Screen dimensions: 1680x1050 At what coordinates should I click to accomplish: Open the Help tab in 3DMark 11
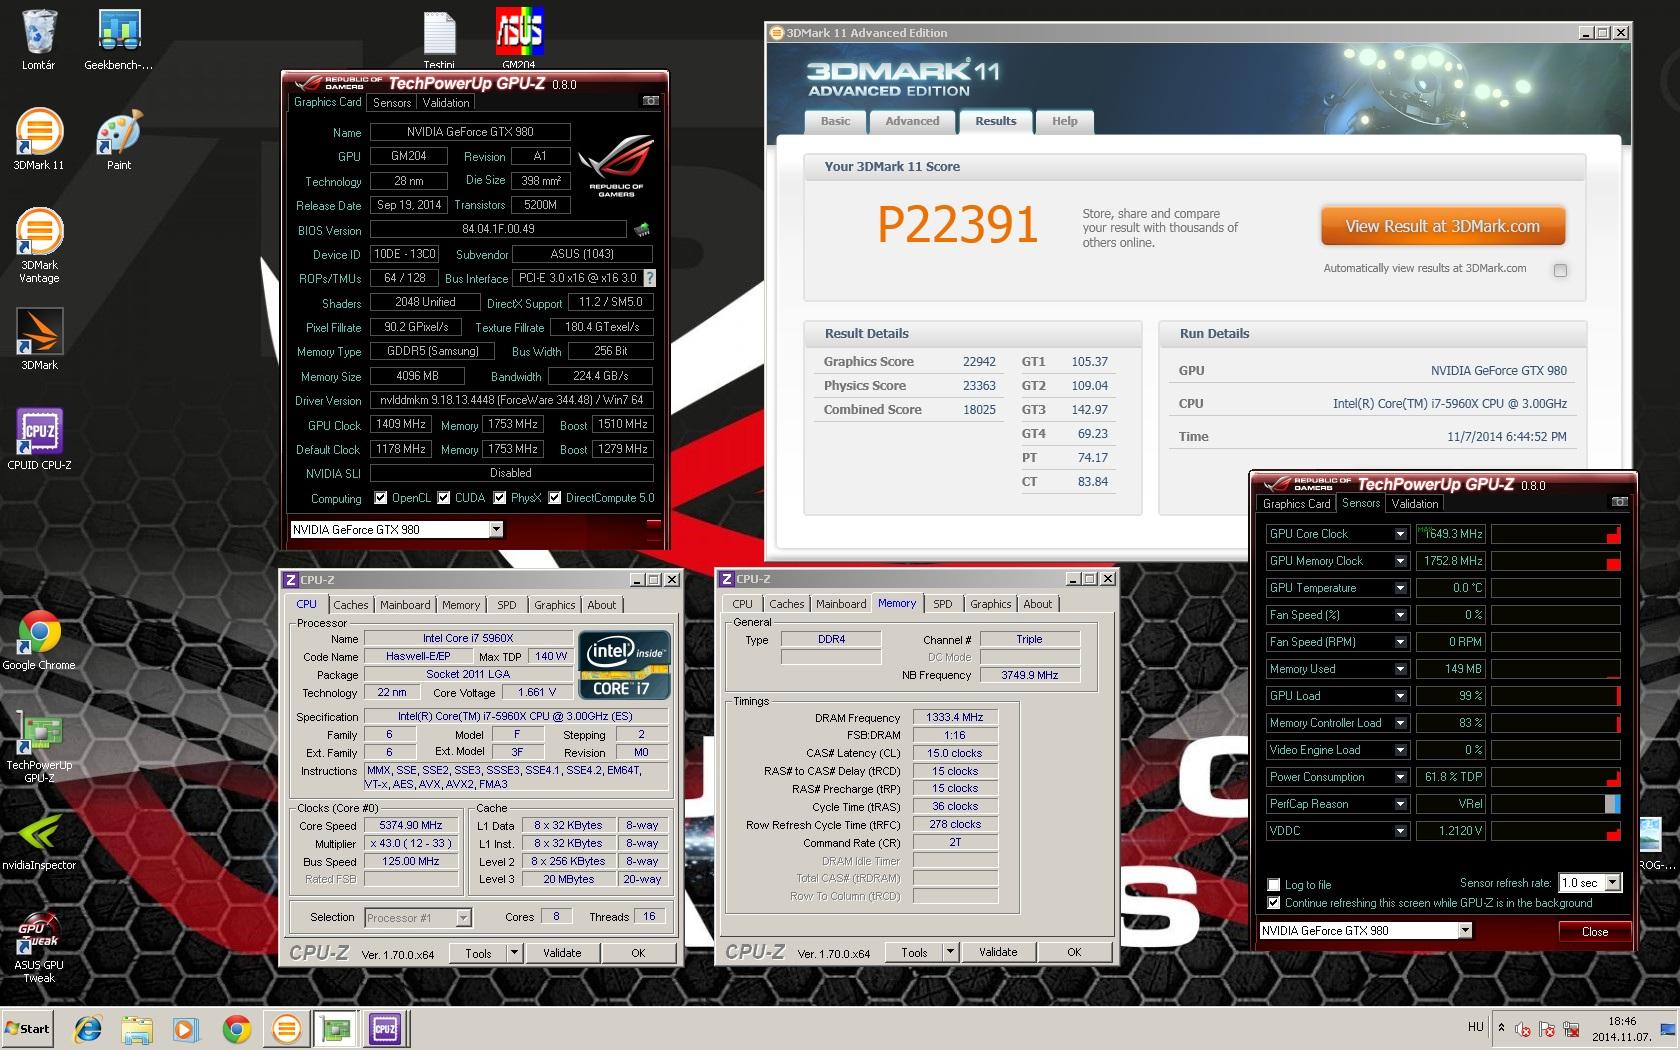1064,121
